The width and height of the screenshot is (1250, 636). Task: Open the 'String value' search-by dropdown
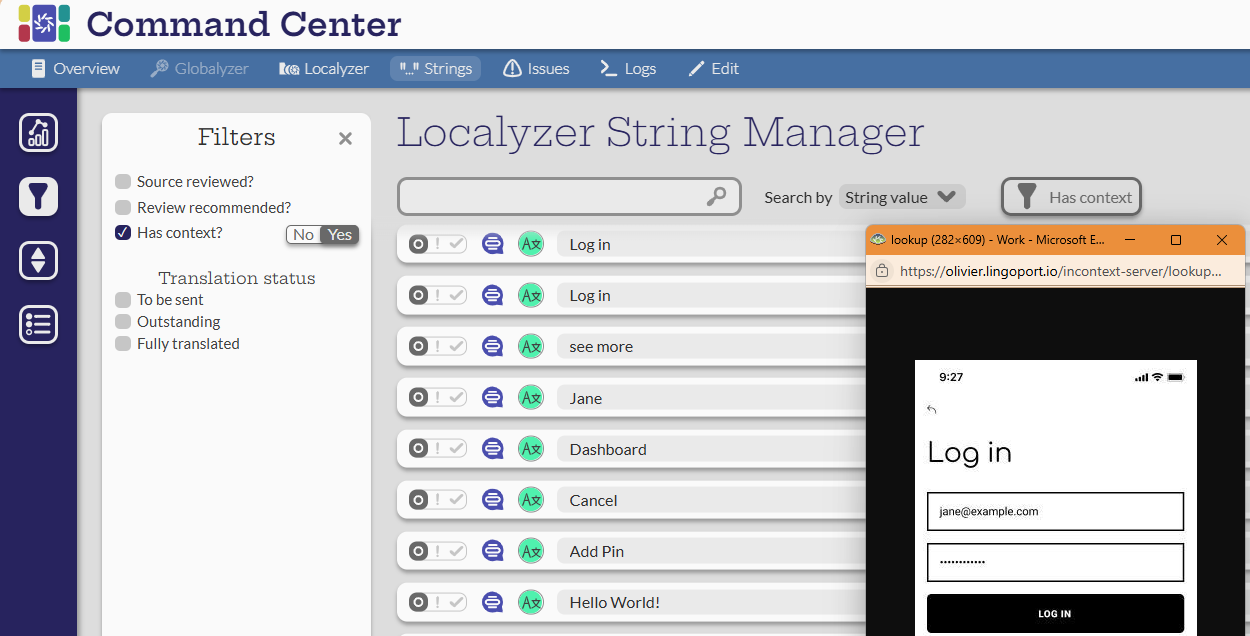pyautogui.click(x=901, y=197)
